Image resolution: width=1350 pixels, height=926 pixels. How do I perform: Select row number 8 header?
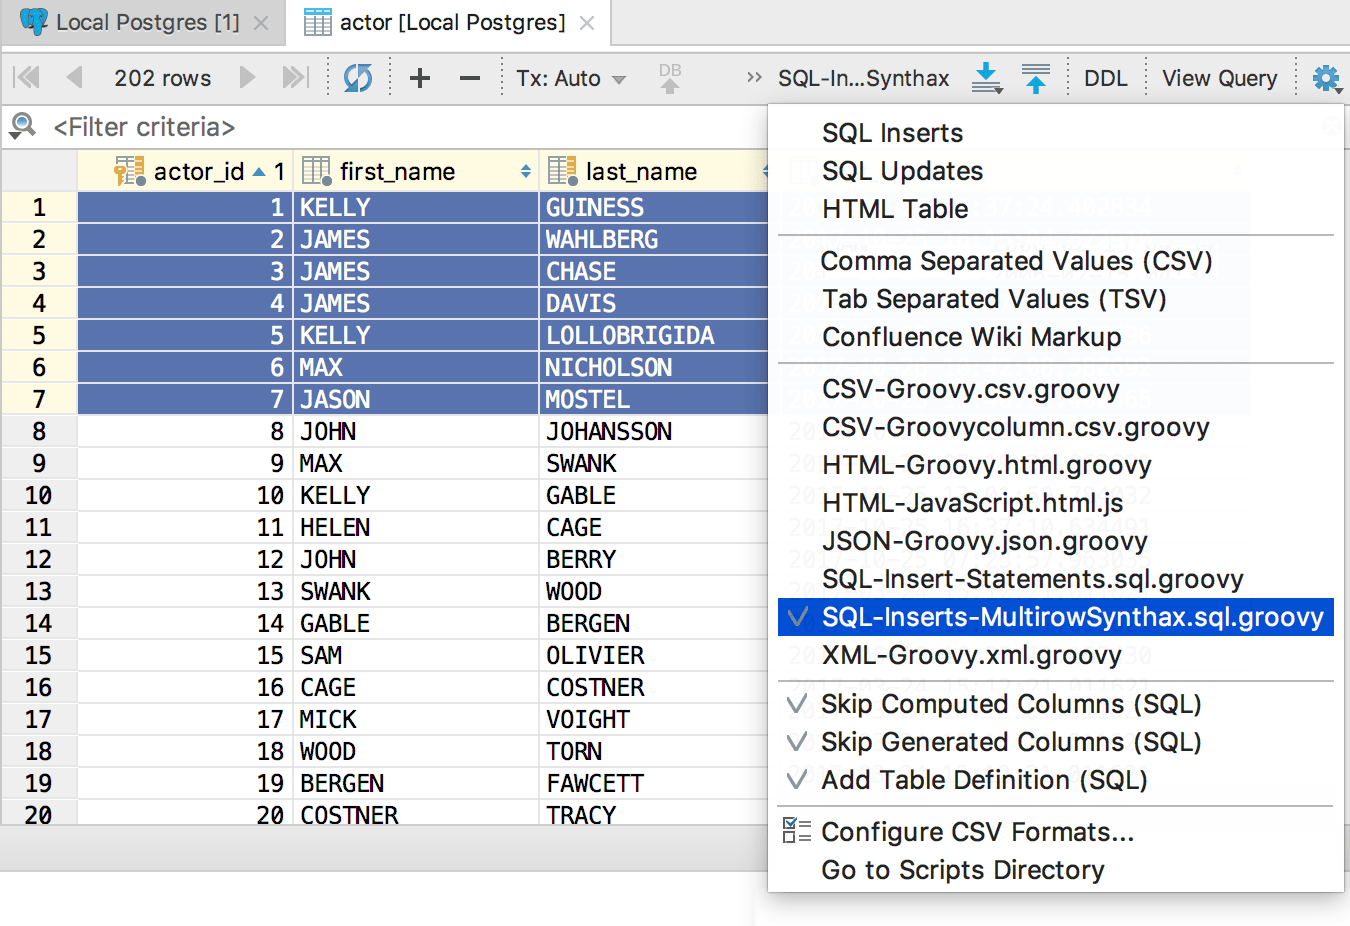click(39, 431)
